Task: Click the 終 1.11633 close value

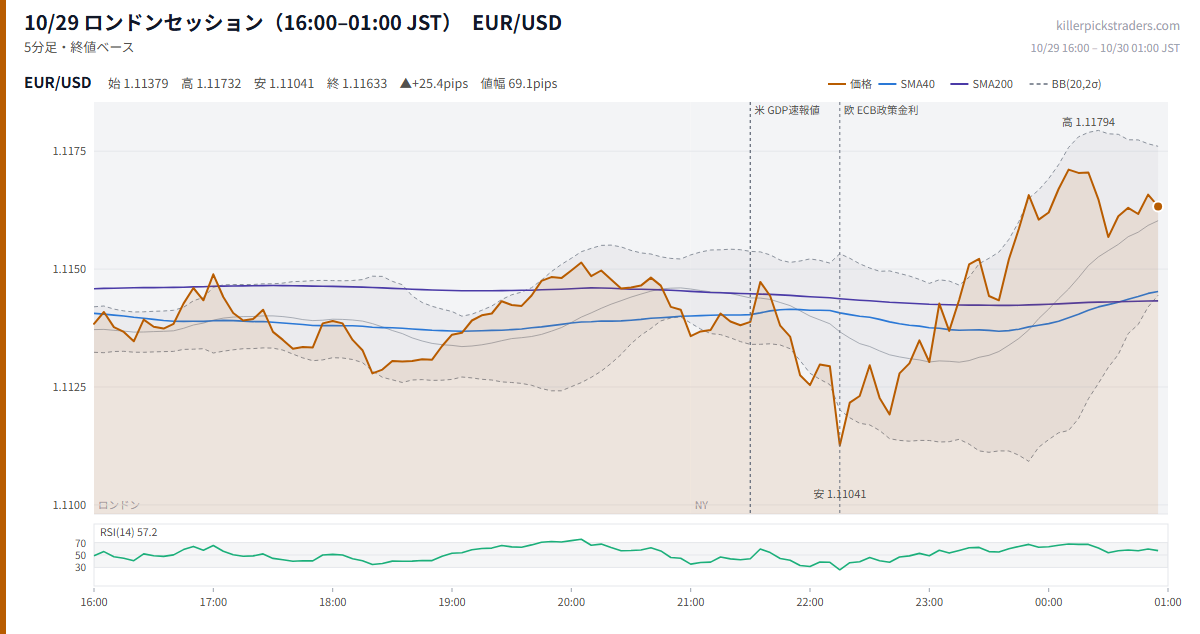Action: tap(357, 84)
